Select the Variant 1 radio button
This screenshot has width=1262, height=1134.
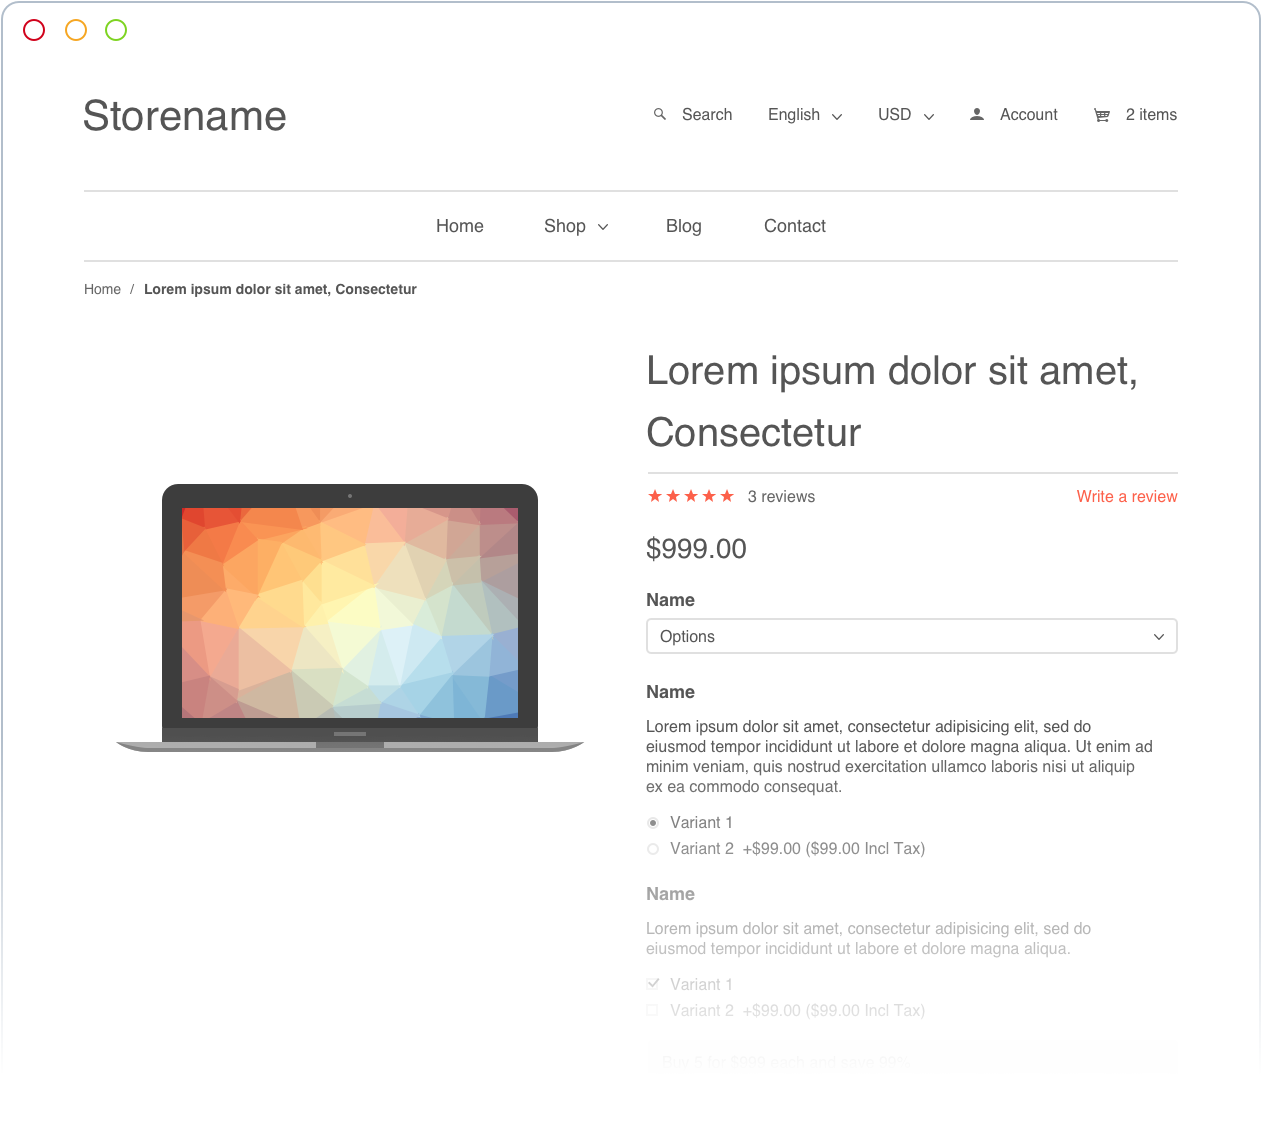click(x=653, y=823)
